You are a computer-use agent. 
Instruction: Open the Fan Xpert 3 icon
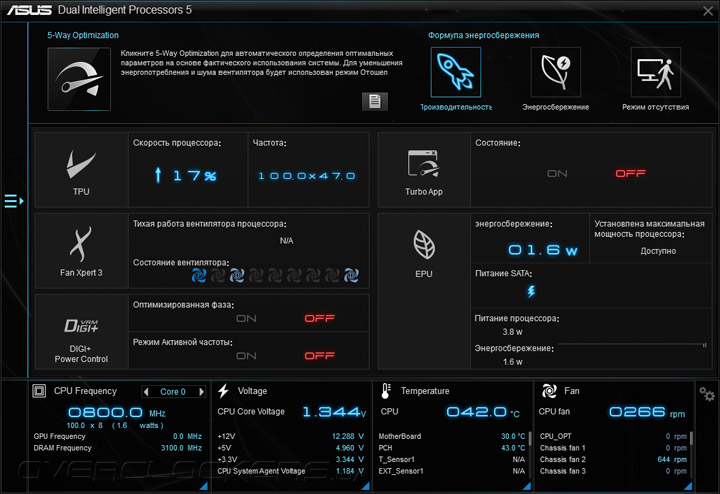point(81,244)
